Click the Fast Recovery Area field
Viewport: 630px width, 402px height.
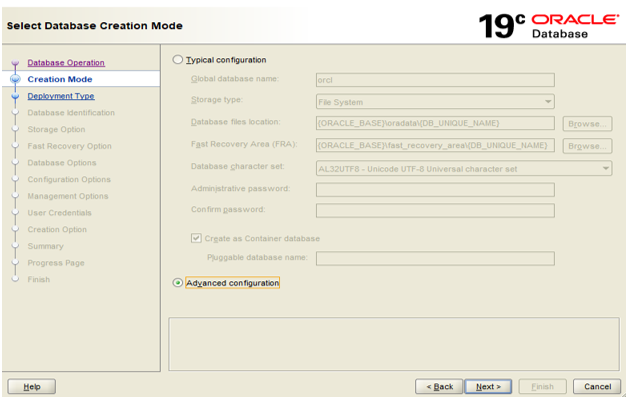[435, 145]
